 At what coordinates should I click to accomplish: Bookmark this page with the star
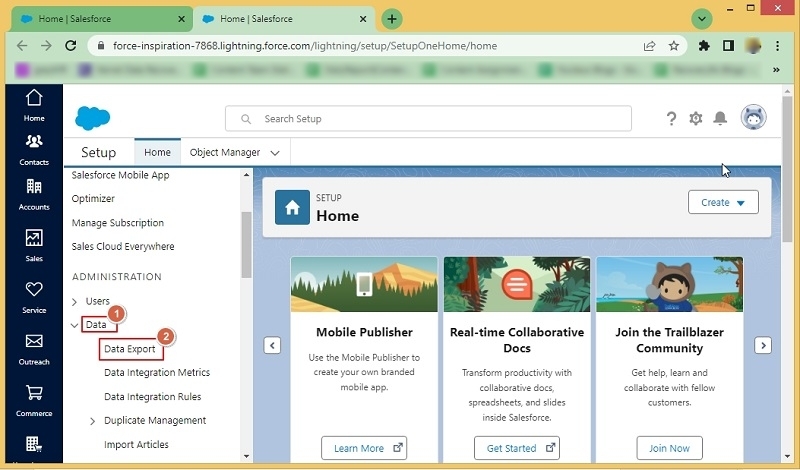click(674, 46)
